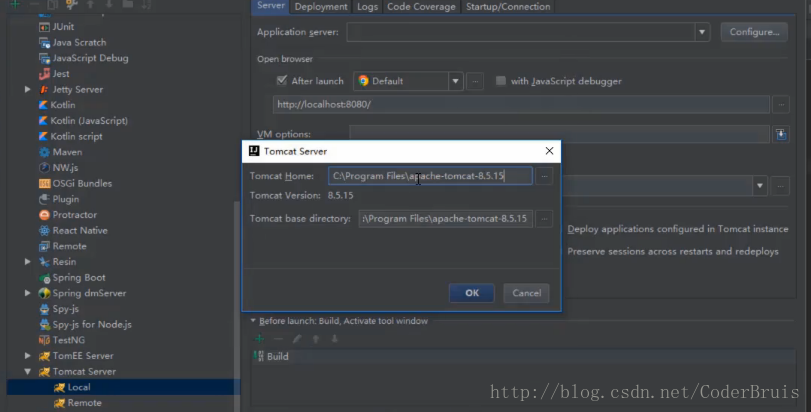Open the Logs tab

[x=367, y=7]
